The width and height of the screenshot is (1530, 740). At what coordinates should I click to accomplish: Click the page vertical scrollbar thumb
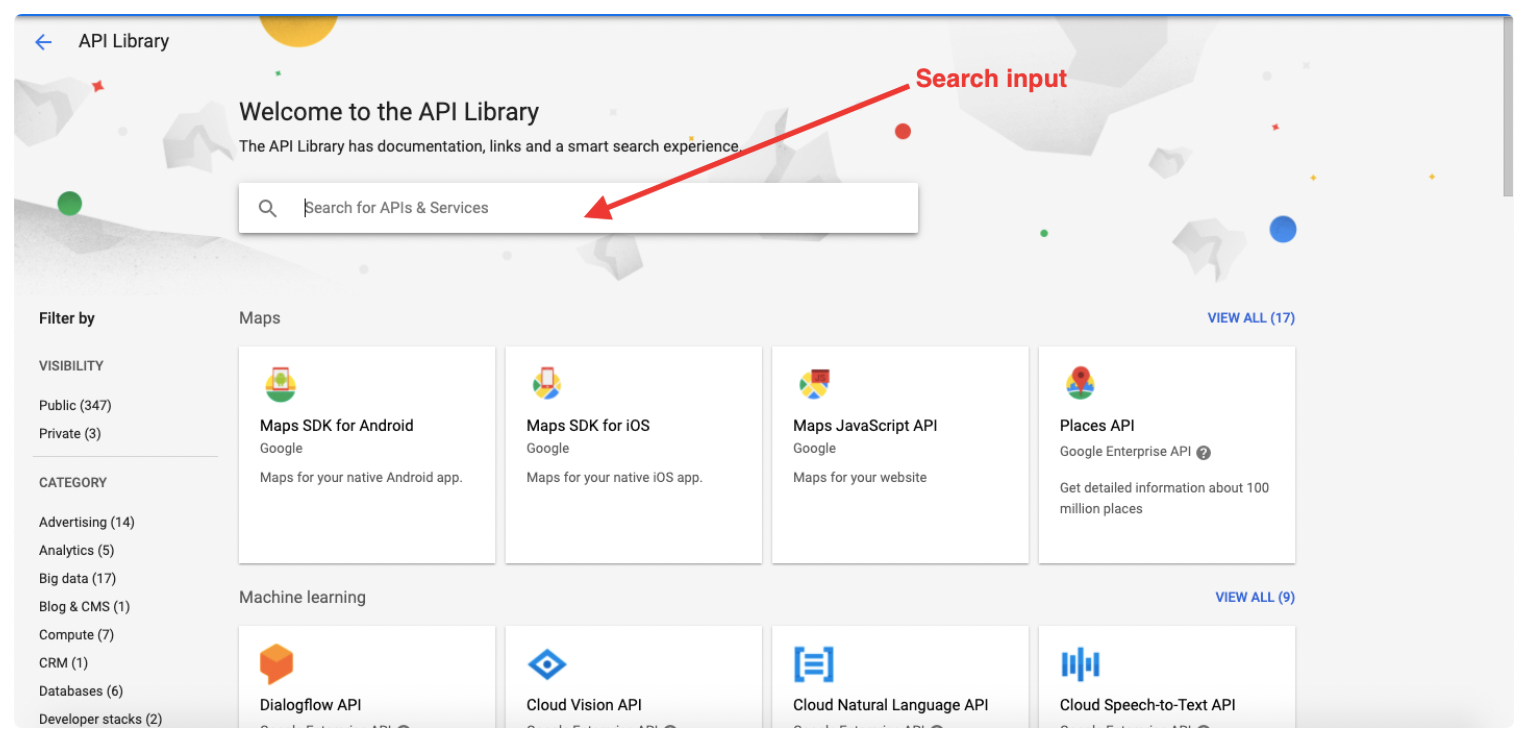[1508, 107]
